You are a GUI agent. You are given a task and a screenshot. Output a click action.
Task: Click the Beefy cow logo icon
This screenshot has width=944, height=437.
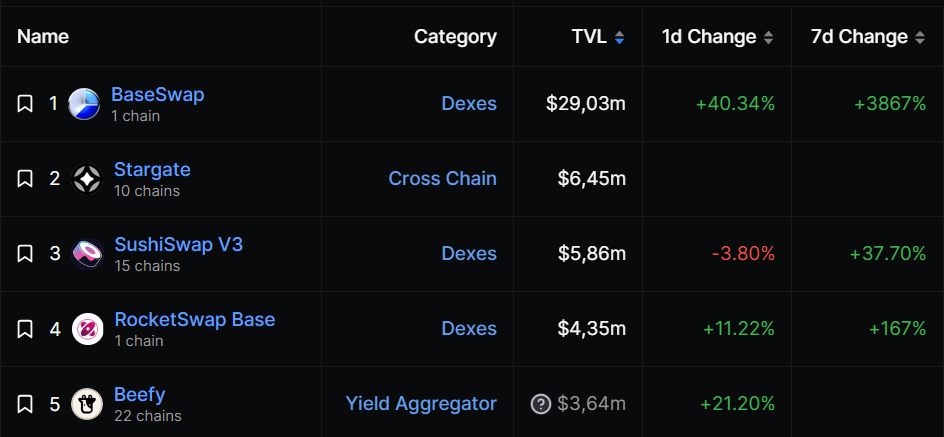pos(87,404)
